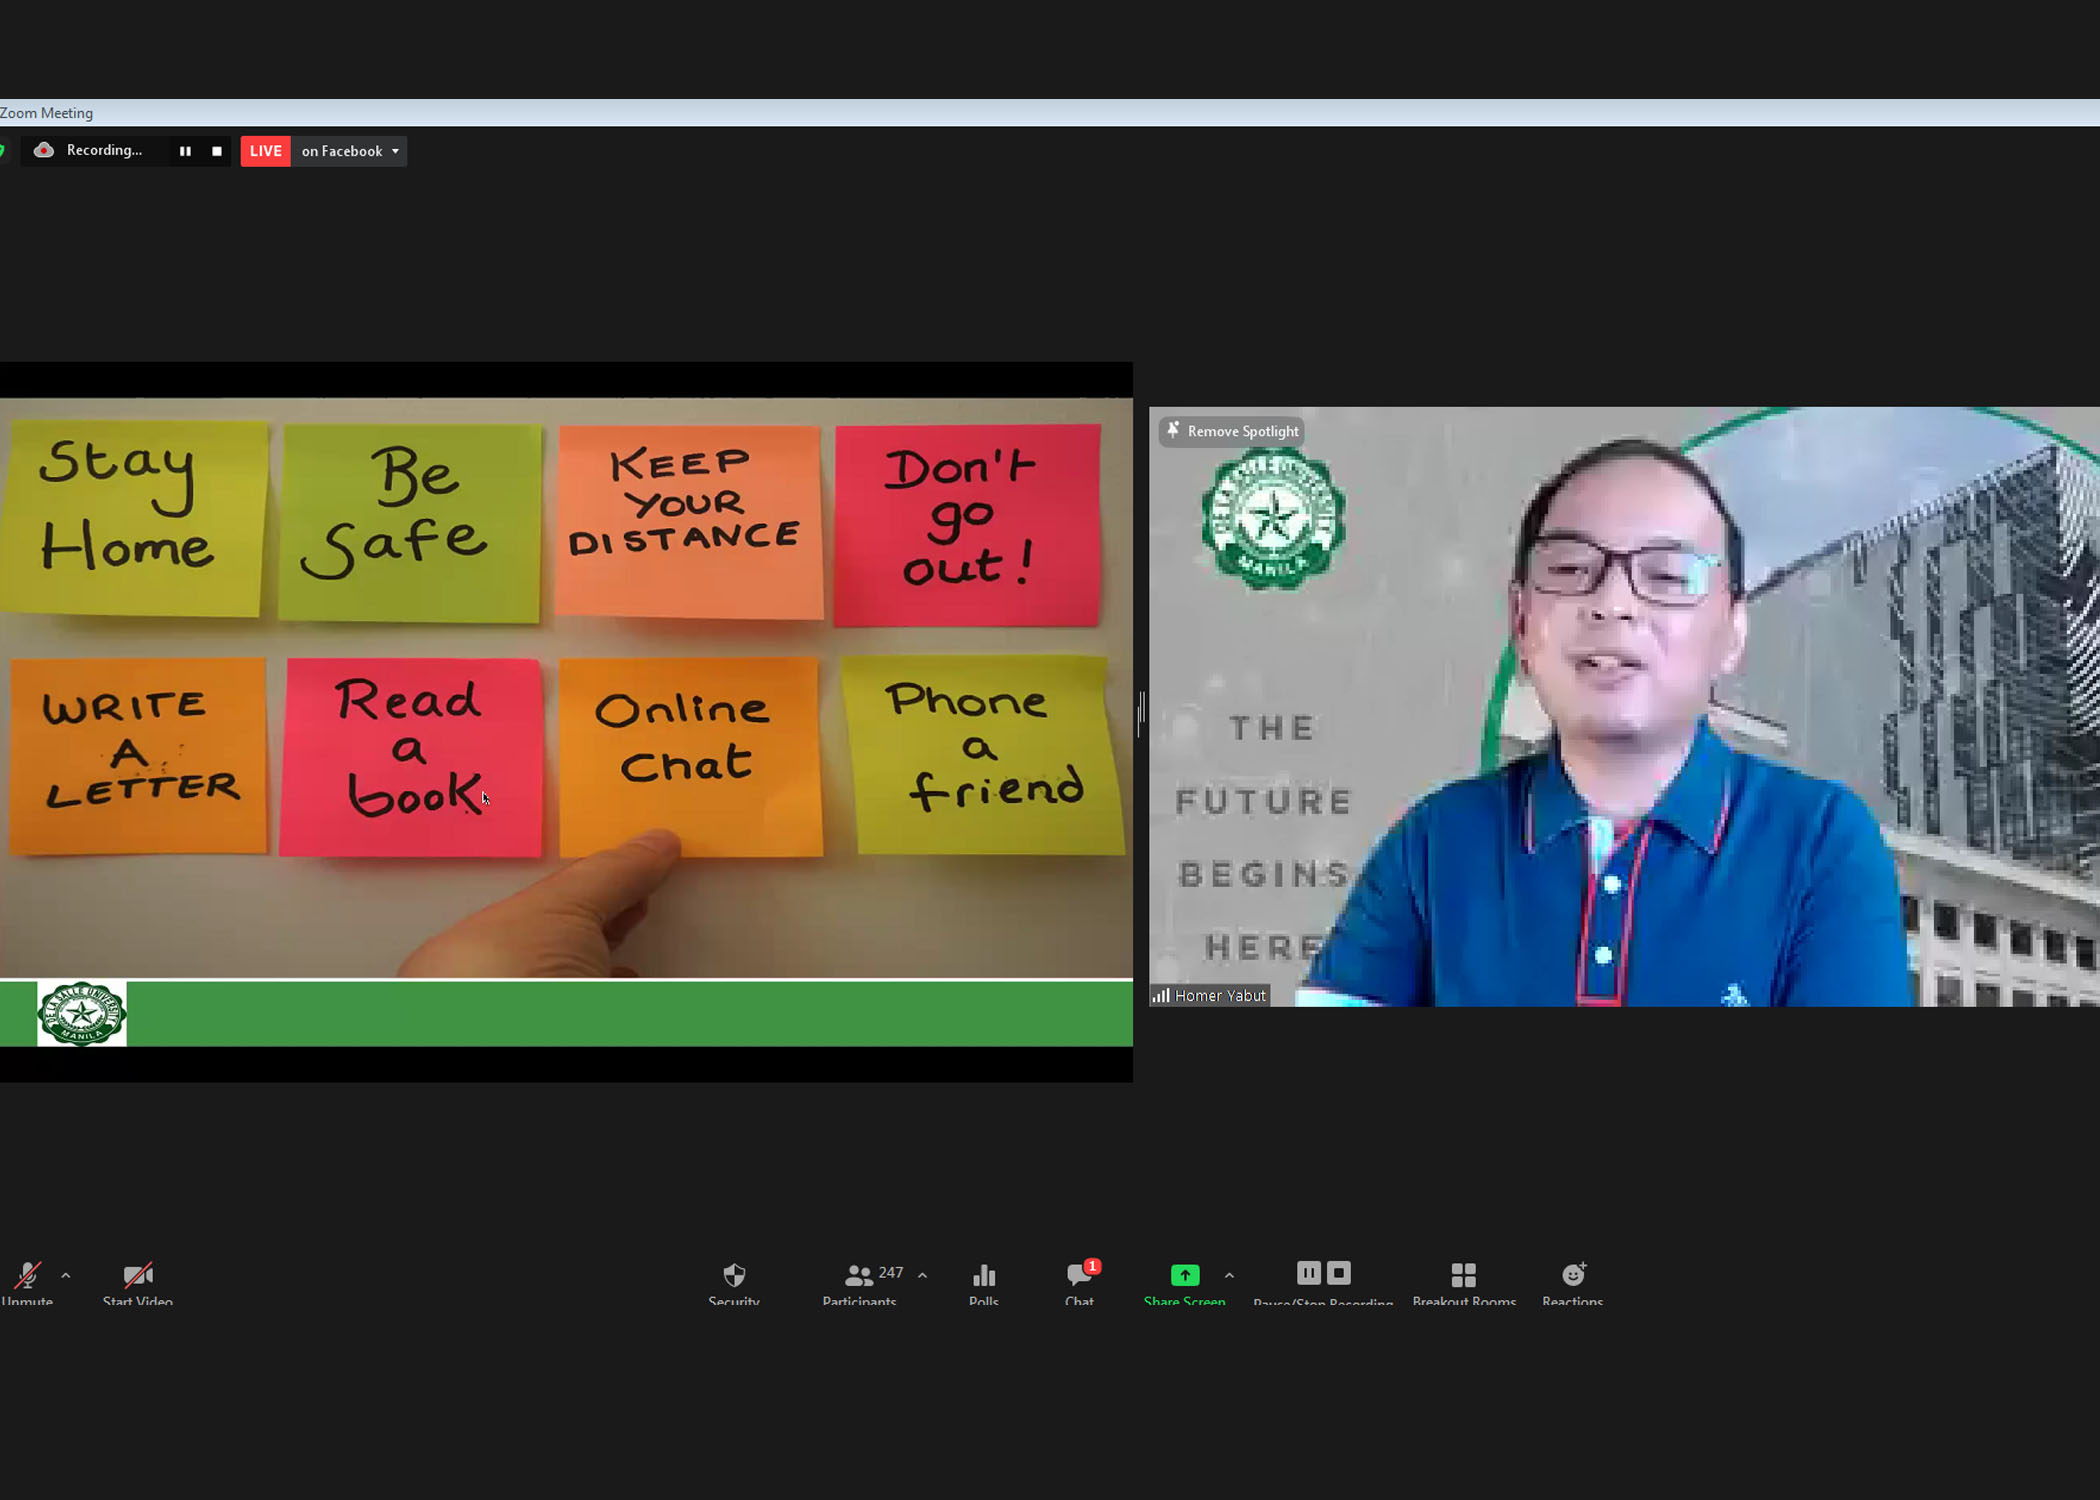Image resolution: width=2100 pixels, height=1500 pixels.
Task: Open Breakout Rooms
Action: point(1463,1276)
